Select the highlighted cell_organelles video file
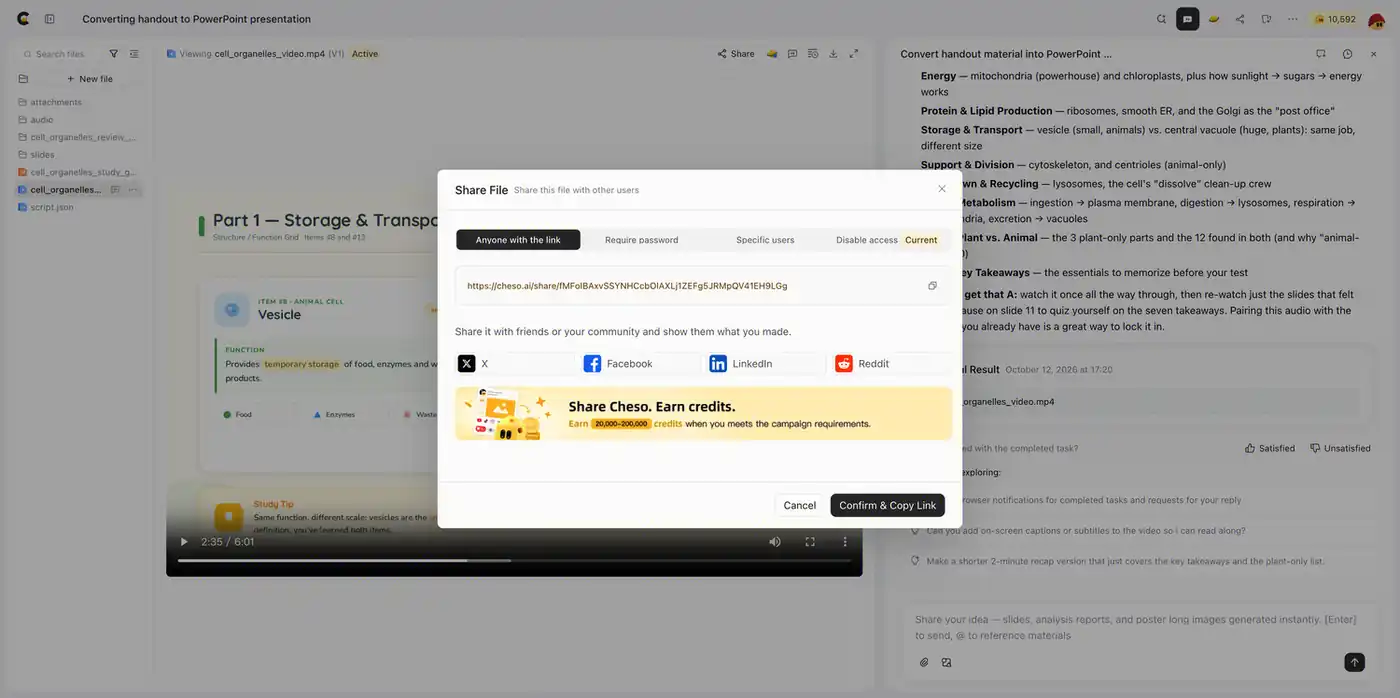 point(65,190)
